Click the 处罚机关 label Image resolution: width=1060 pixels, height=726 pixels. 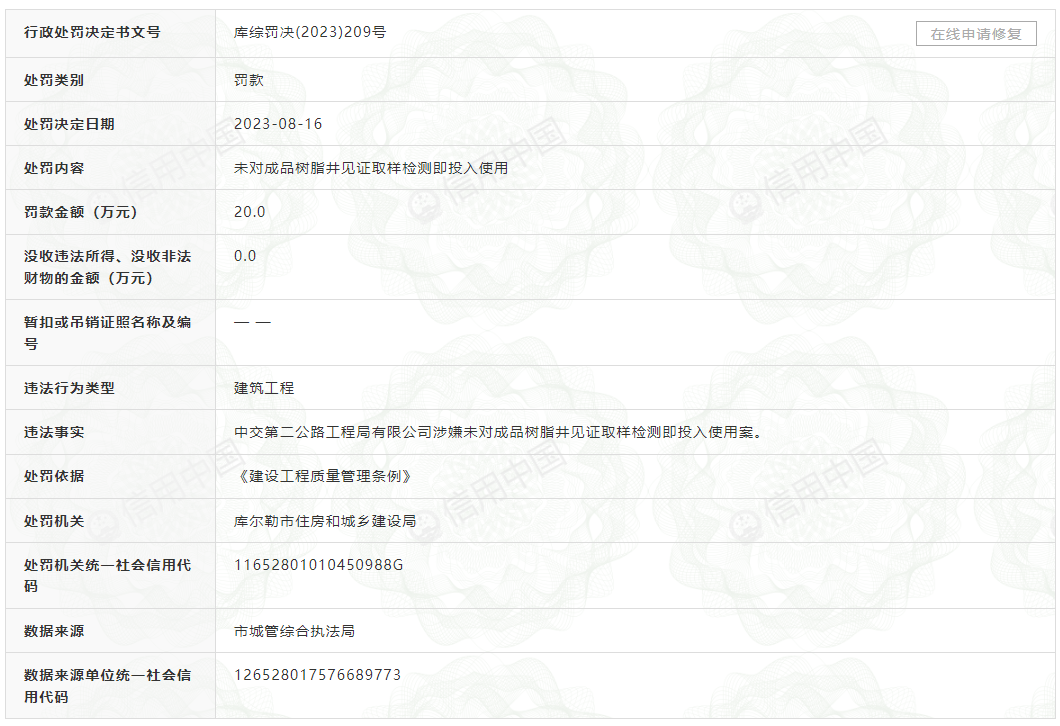click(54, 521)
